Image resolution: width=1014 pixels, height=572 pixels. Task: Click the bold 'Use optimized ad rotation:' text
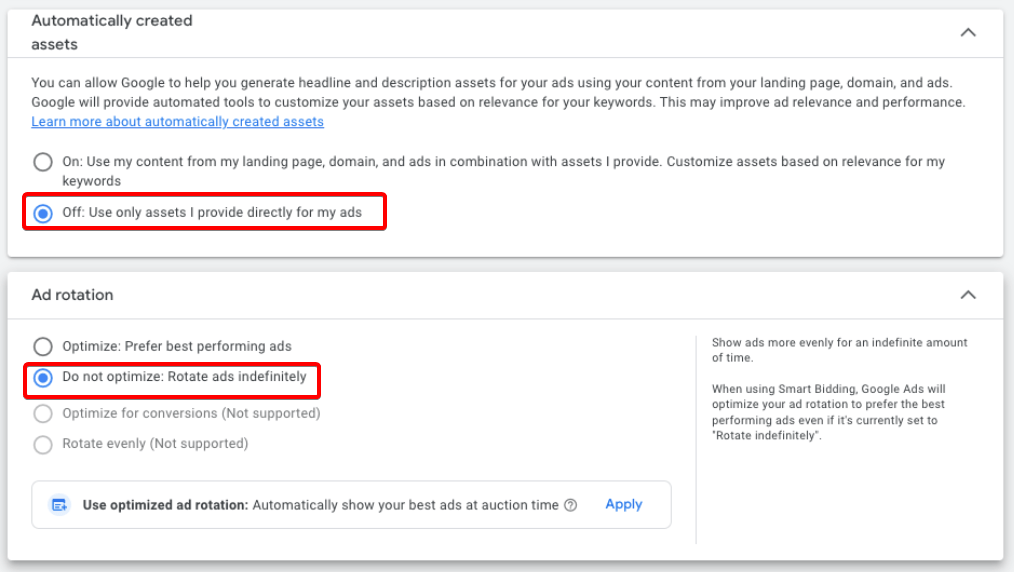pos(165,505)
